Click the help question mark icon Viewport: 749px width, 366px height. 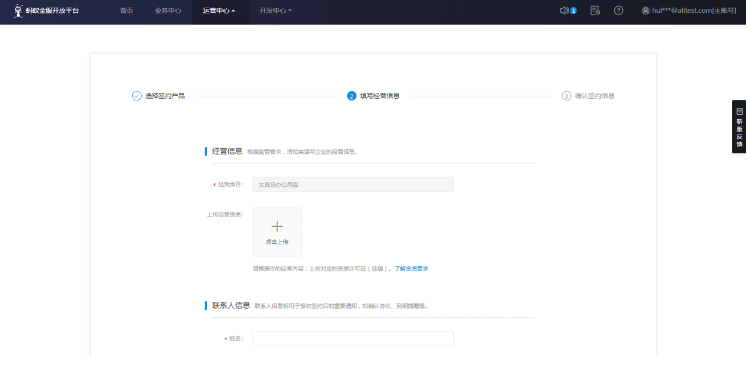pos(619,11)
